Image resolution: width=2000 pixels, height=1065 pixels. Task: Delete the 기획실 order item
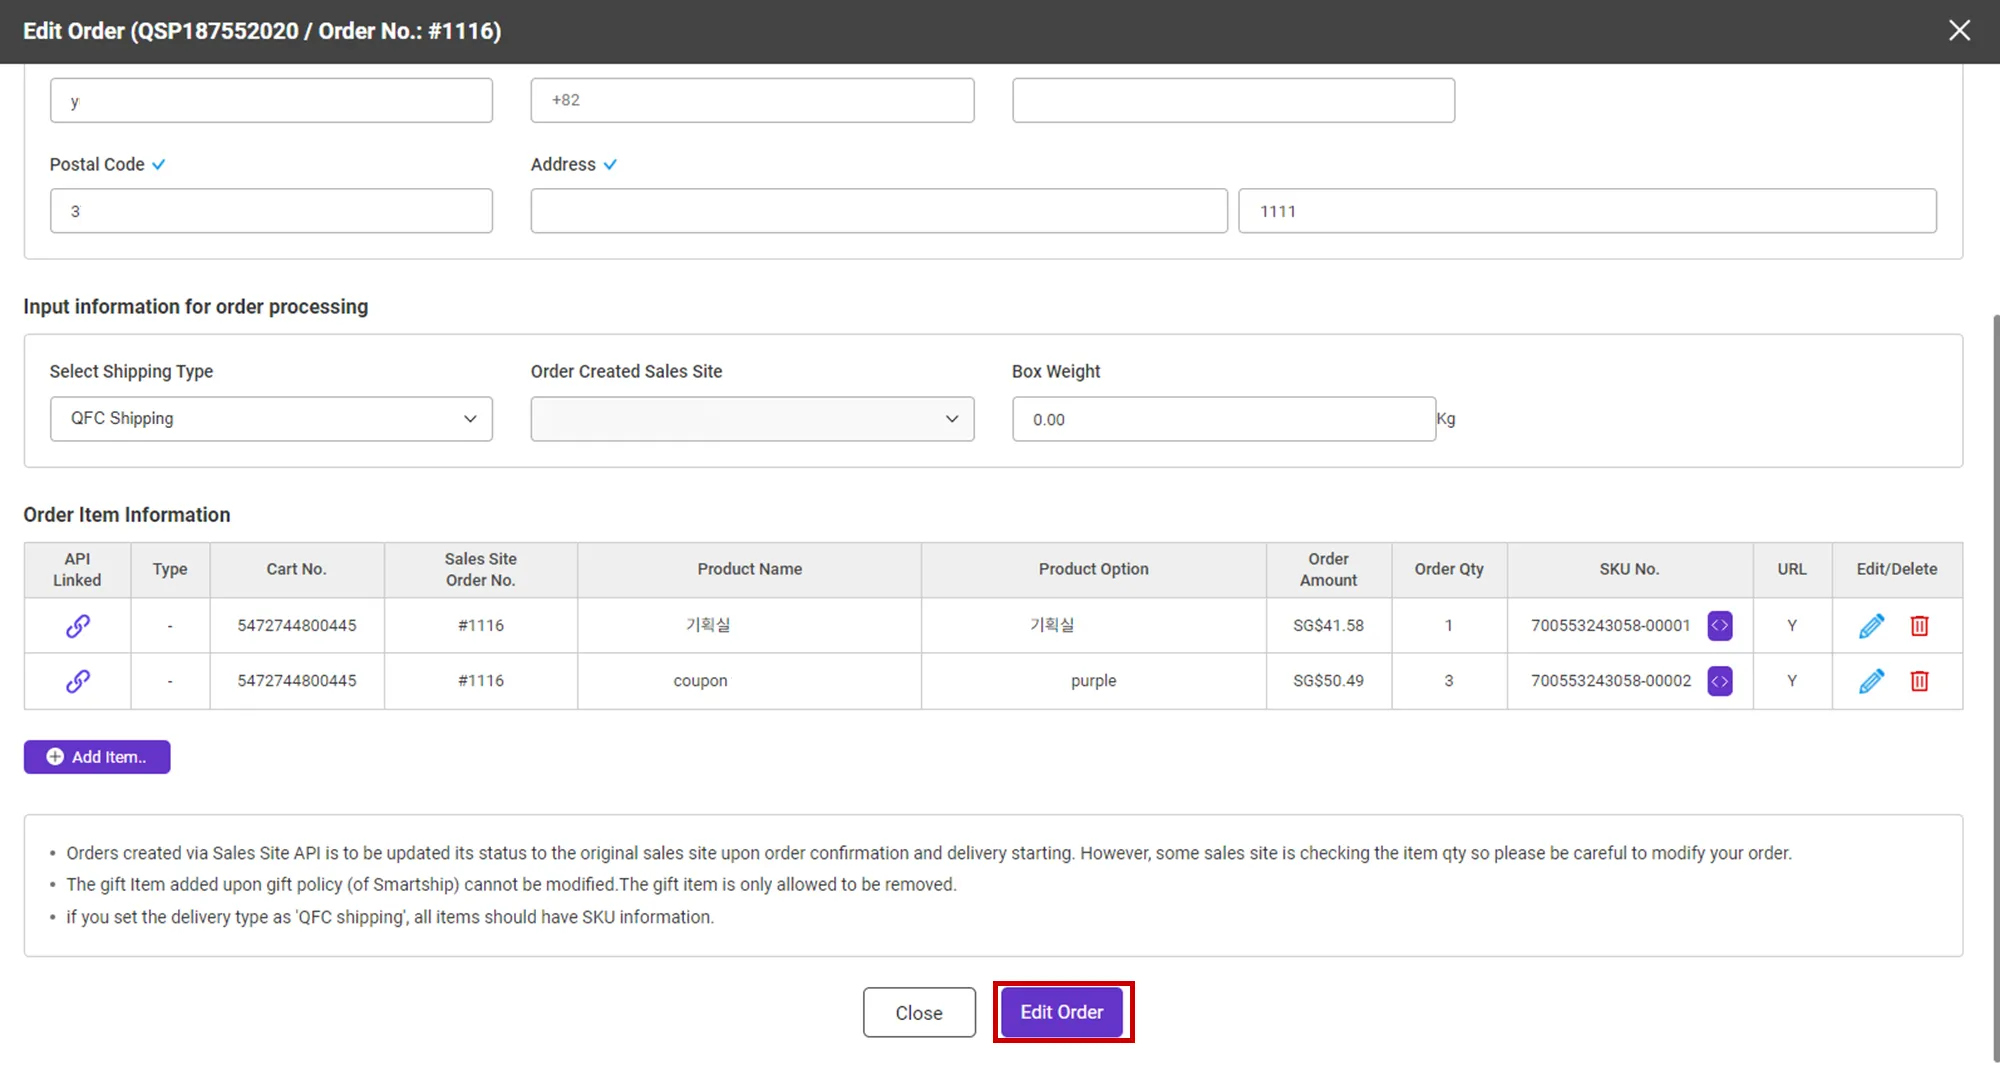pyautogui.click(x=1919, y=626)
